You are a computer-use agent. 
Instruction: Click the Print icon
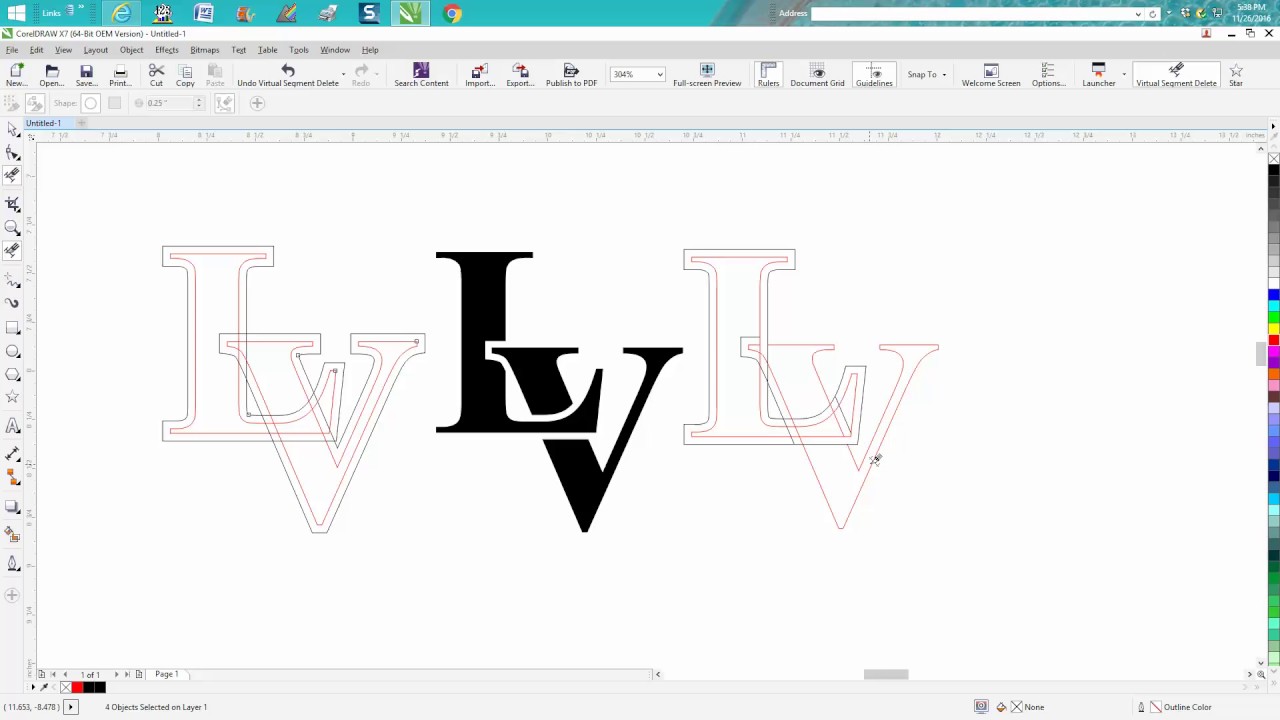pyautogui.click(x=120, y=75)
